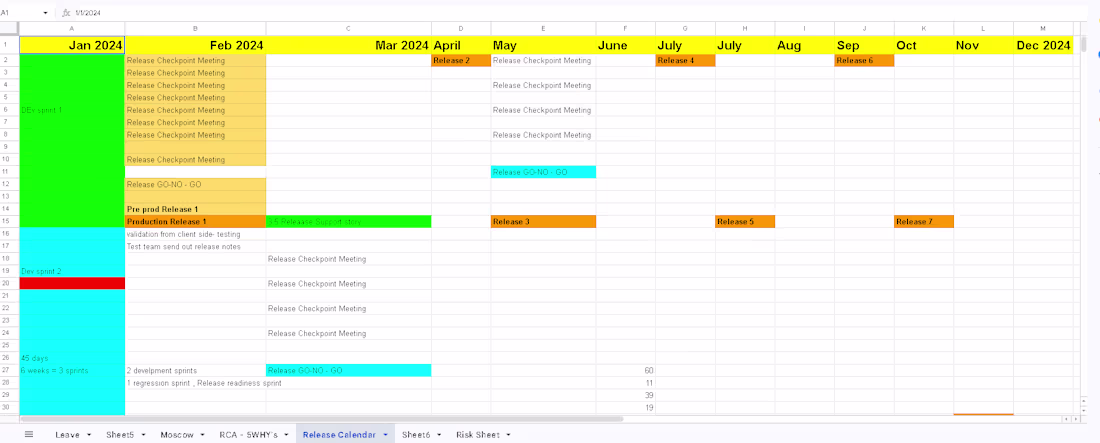The width and height of the screenshot is (1100, 443).
Task: Select the Dec 2024 header cell
Action: pyautogui.click(x=1043, y=45)
